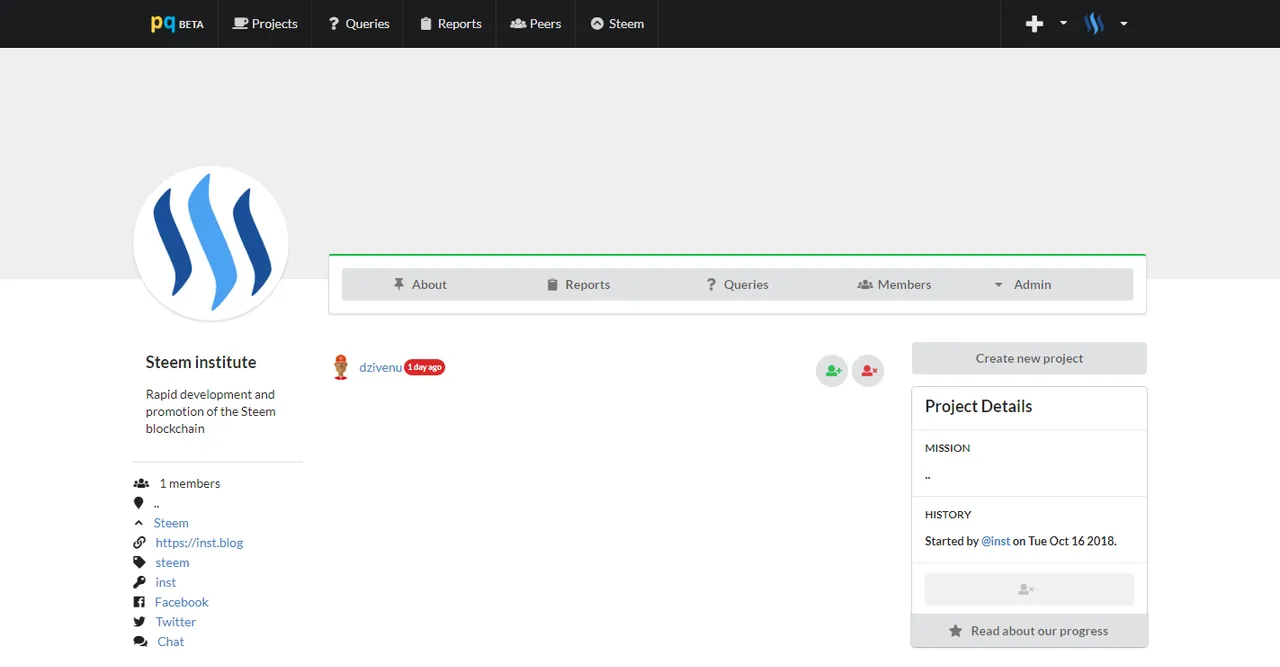1280x667 pixels.
Task: Click the large Steem institute project logo
Action: pyautogui.click(x=211, y=243)
